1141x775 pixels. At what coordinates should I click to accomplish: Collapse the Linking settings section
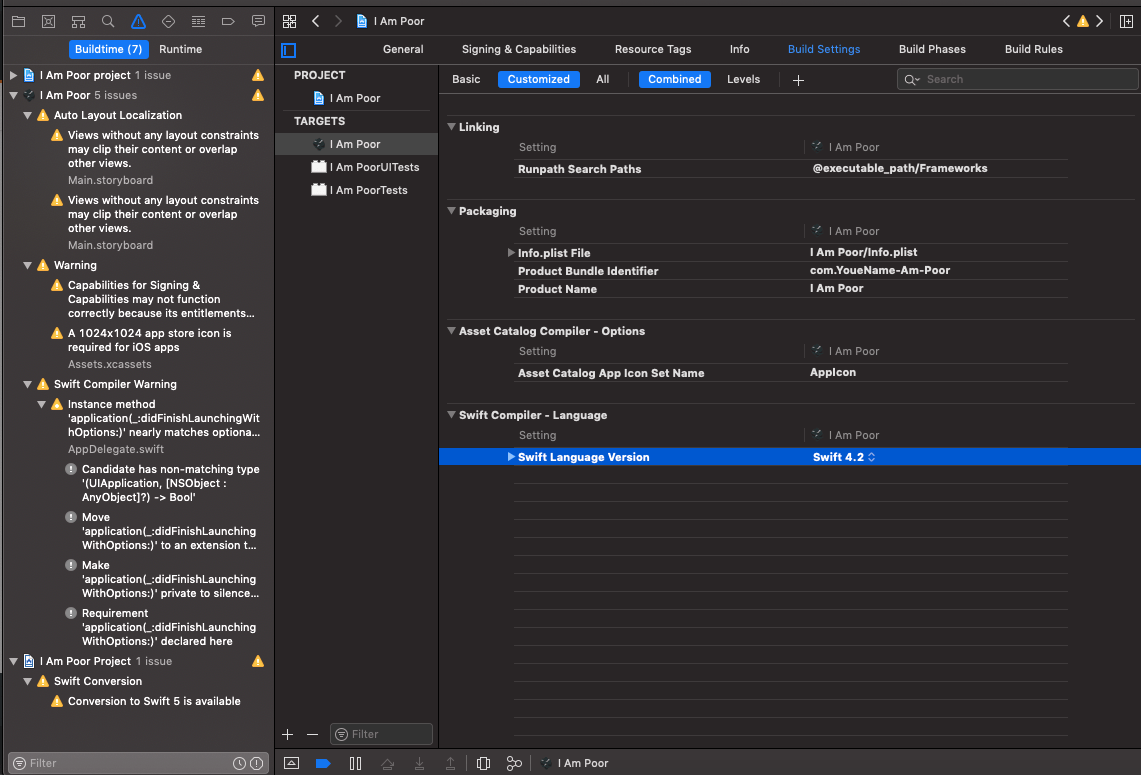coord(452,127)
